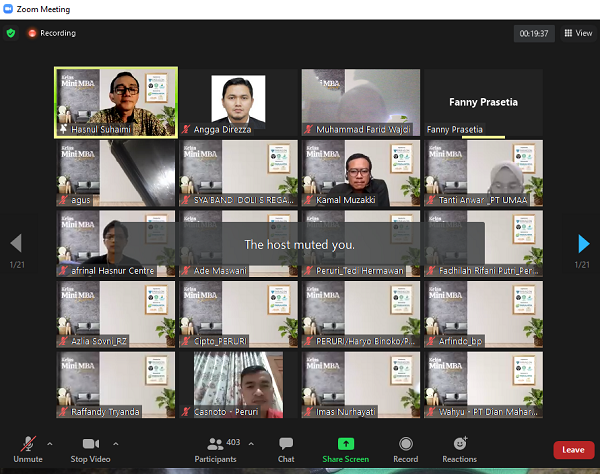Click muted mic icon on Tanti Anwar
This screenshot has width=600, height=474.
(x=431, y=200)
